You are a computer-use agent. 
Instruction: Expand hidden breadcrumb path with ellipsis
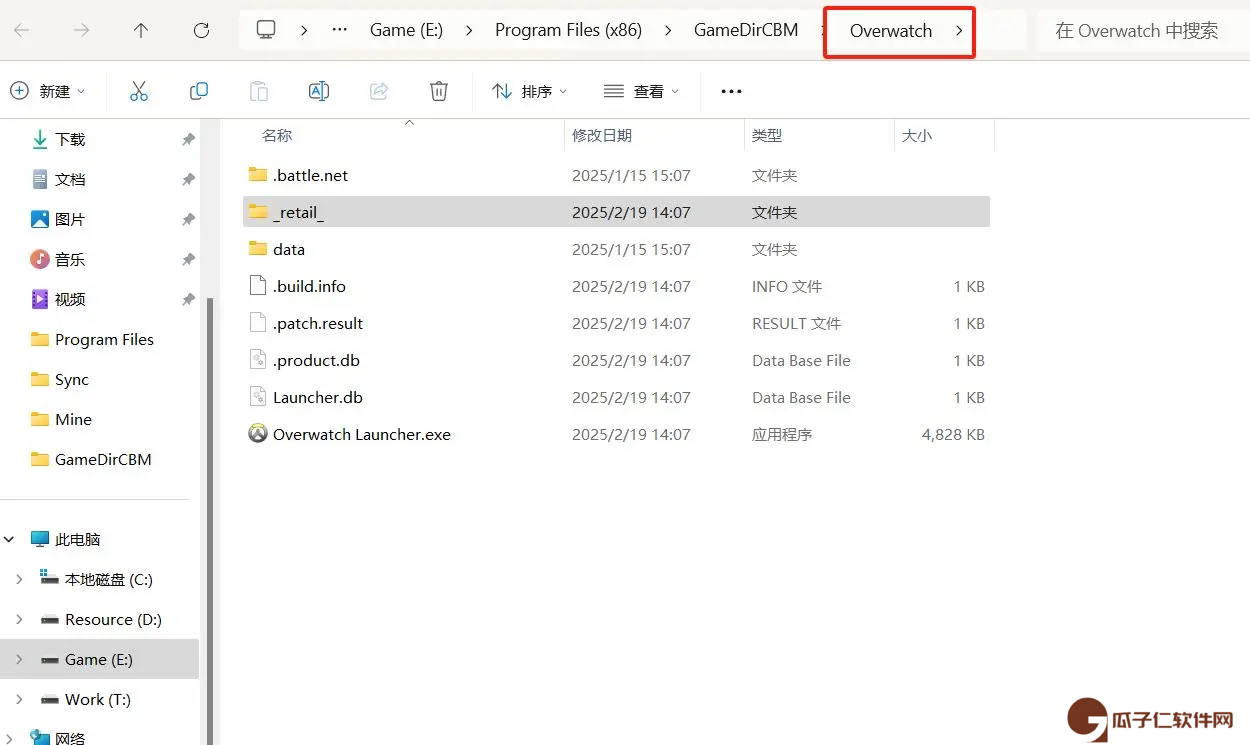[340, 30]
